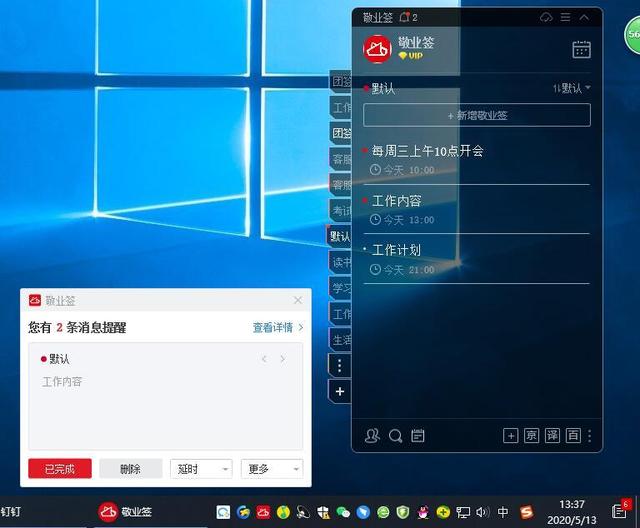Click the 工作内容 text in reminder popup
This screenshot has height=528, width=640.
click(x=62, y=382)
